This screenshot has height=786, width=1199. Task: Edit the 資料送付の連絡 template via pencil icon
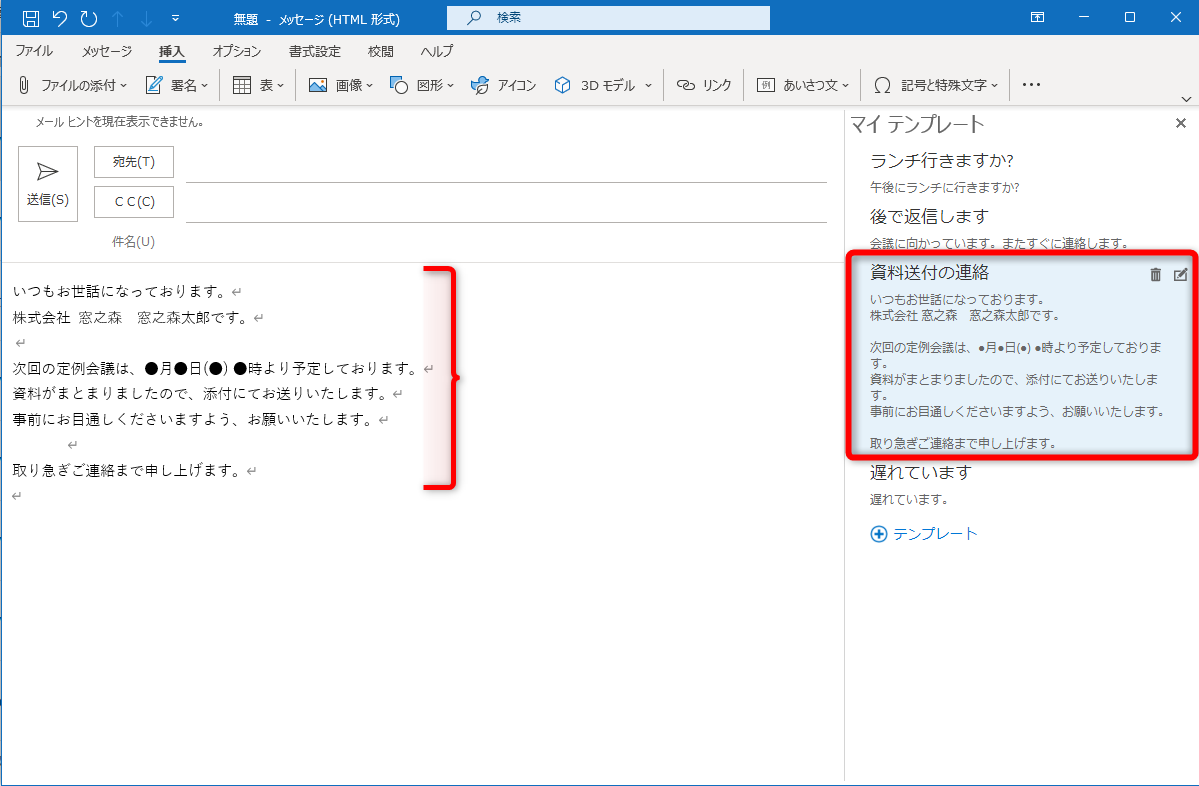tap(1181, 274)
